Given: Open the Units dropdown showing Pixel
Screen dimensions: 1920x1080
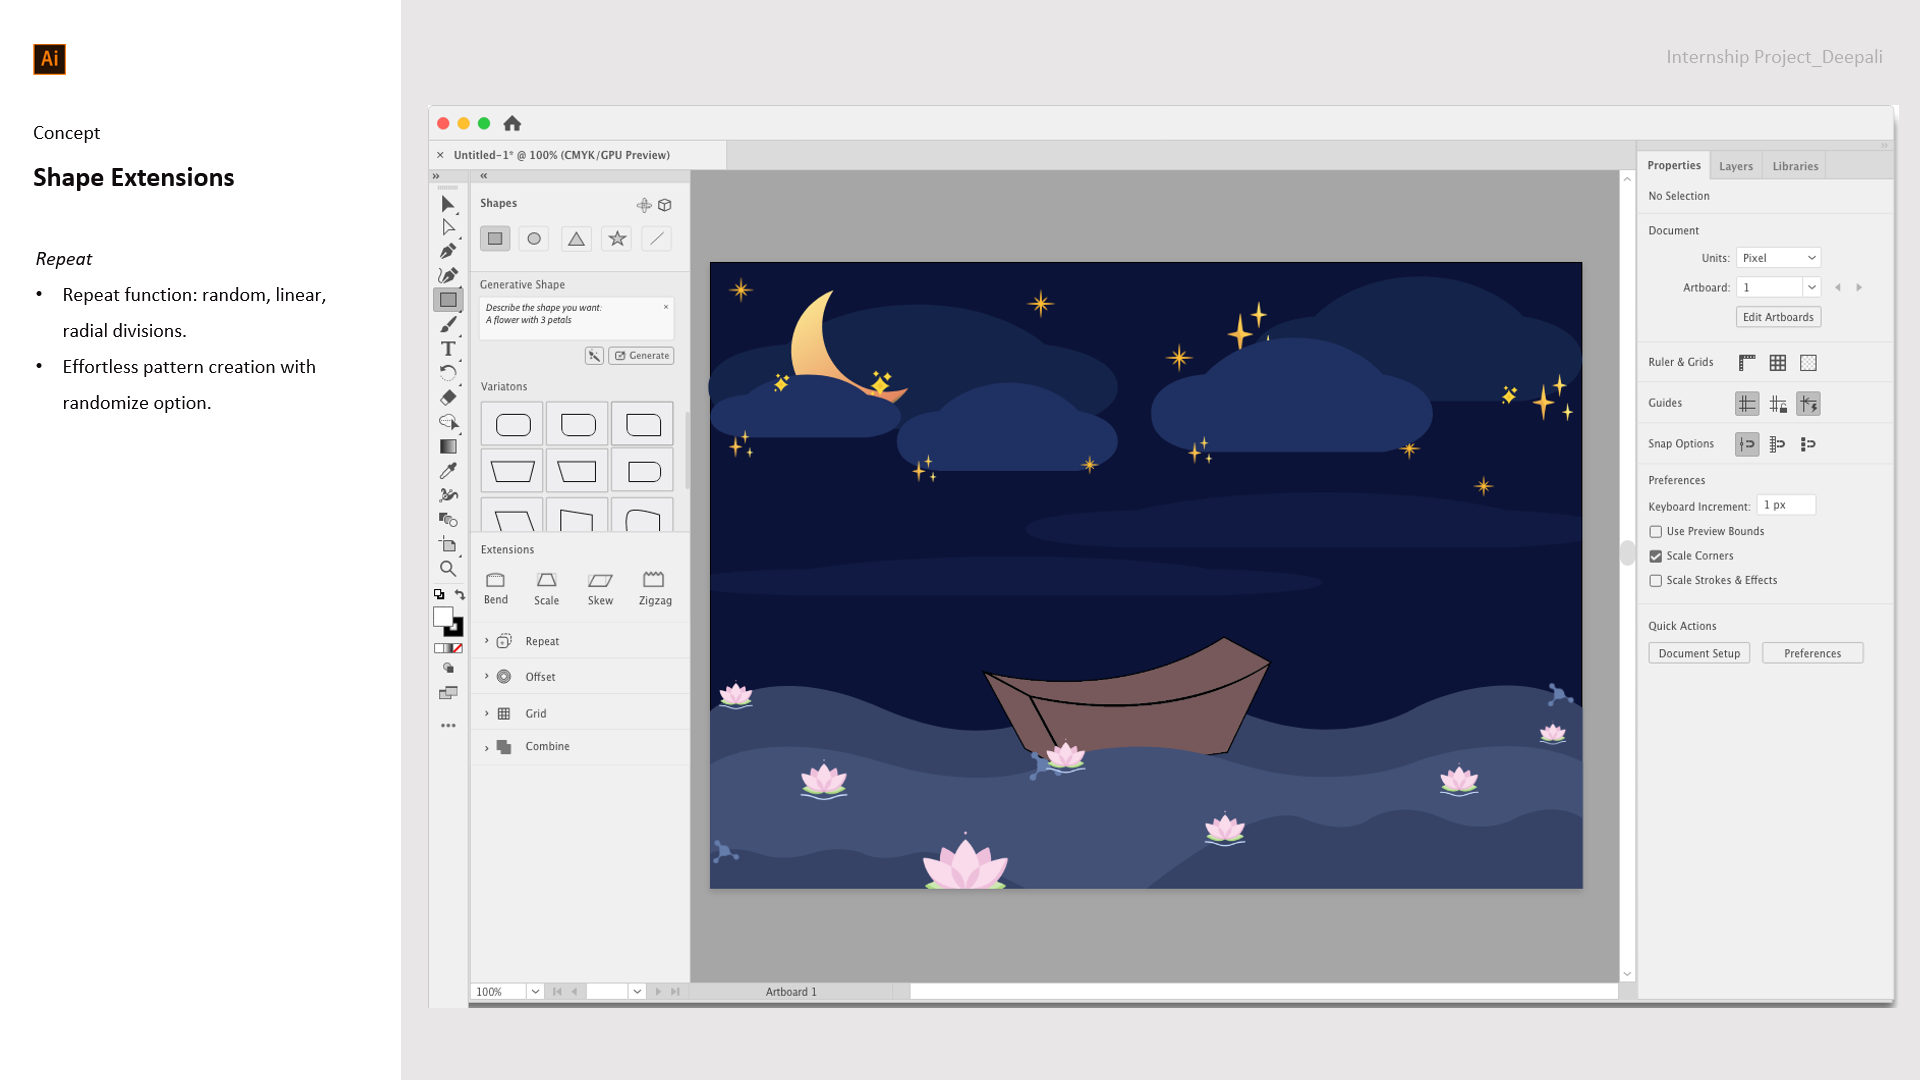Looking at the screenshot, I should [x=1778, y=258].
